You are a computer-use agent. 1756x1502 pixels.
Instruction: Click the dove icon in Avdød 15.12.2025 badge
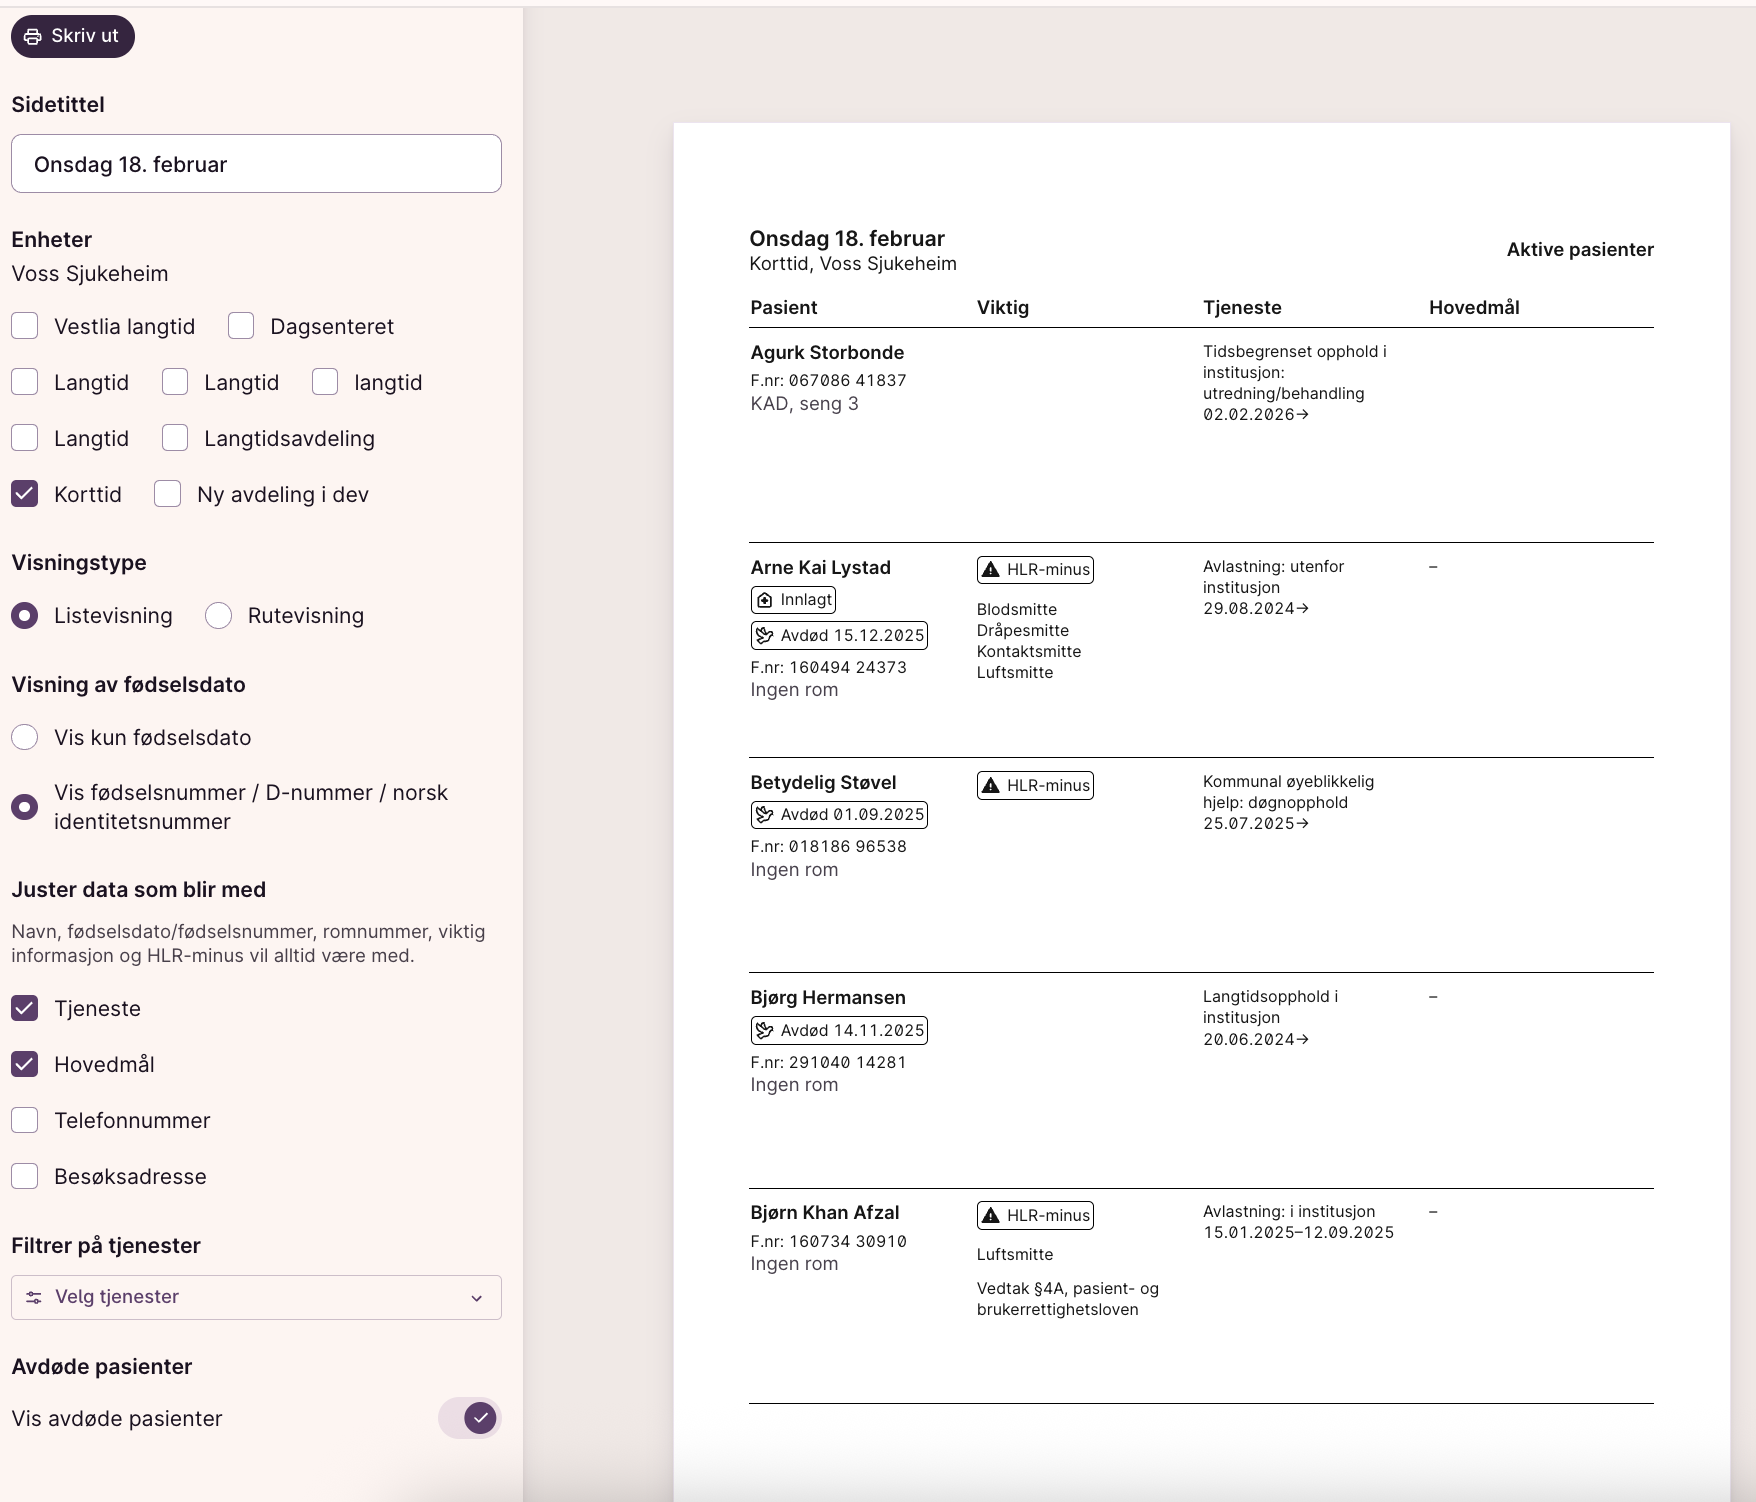[765, 636]
